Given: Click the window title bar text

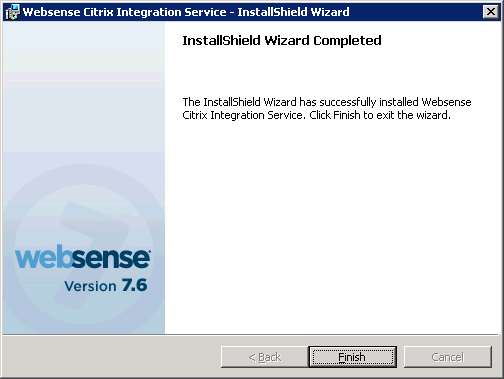Looking at the screenshot, I should coord(186,12).
